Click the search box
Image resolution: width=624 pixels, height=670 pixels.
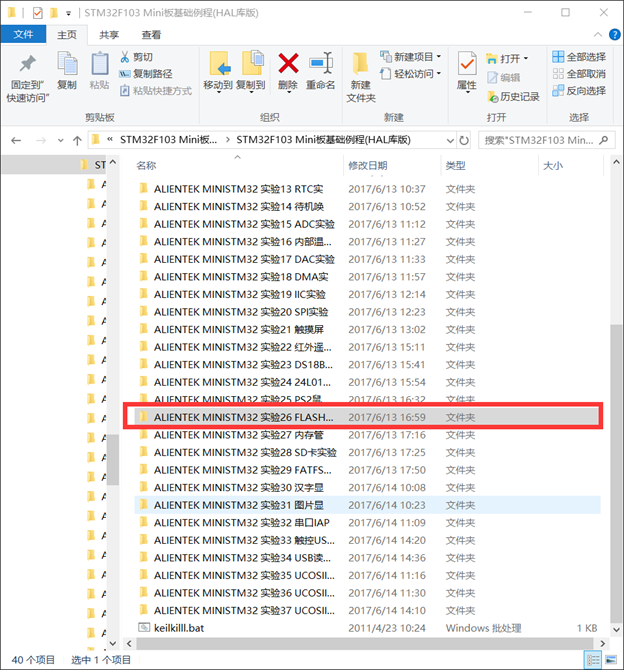547,140
